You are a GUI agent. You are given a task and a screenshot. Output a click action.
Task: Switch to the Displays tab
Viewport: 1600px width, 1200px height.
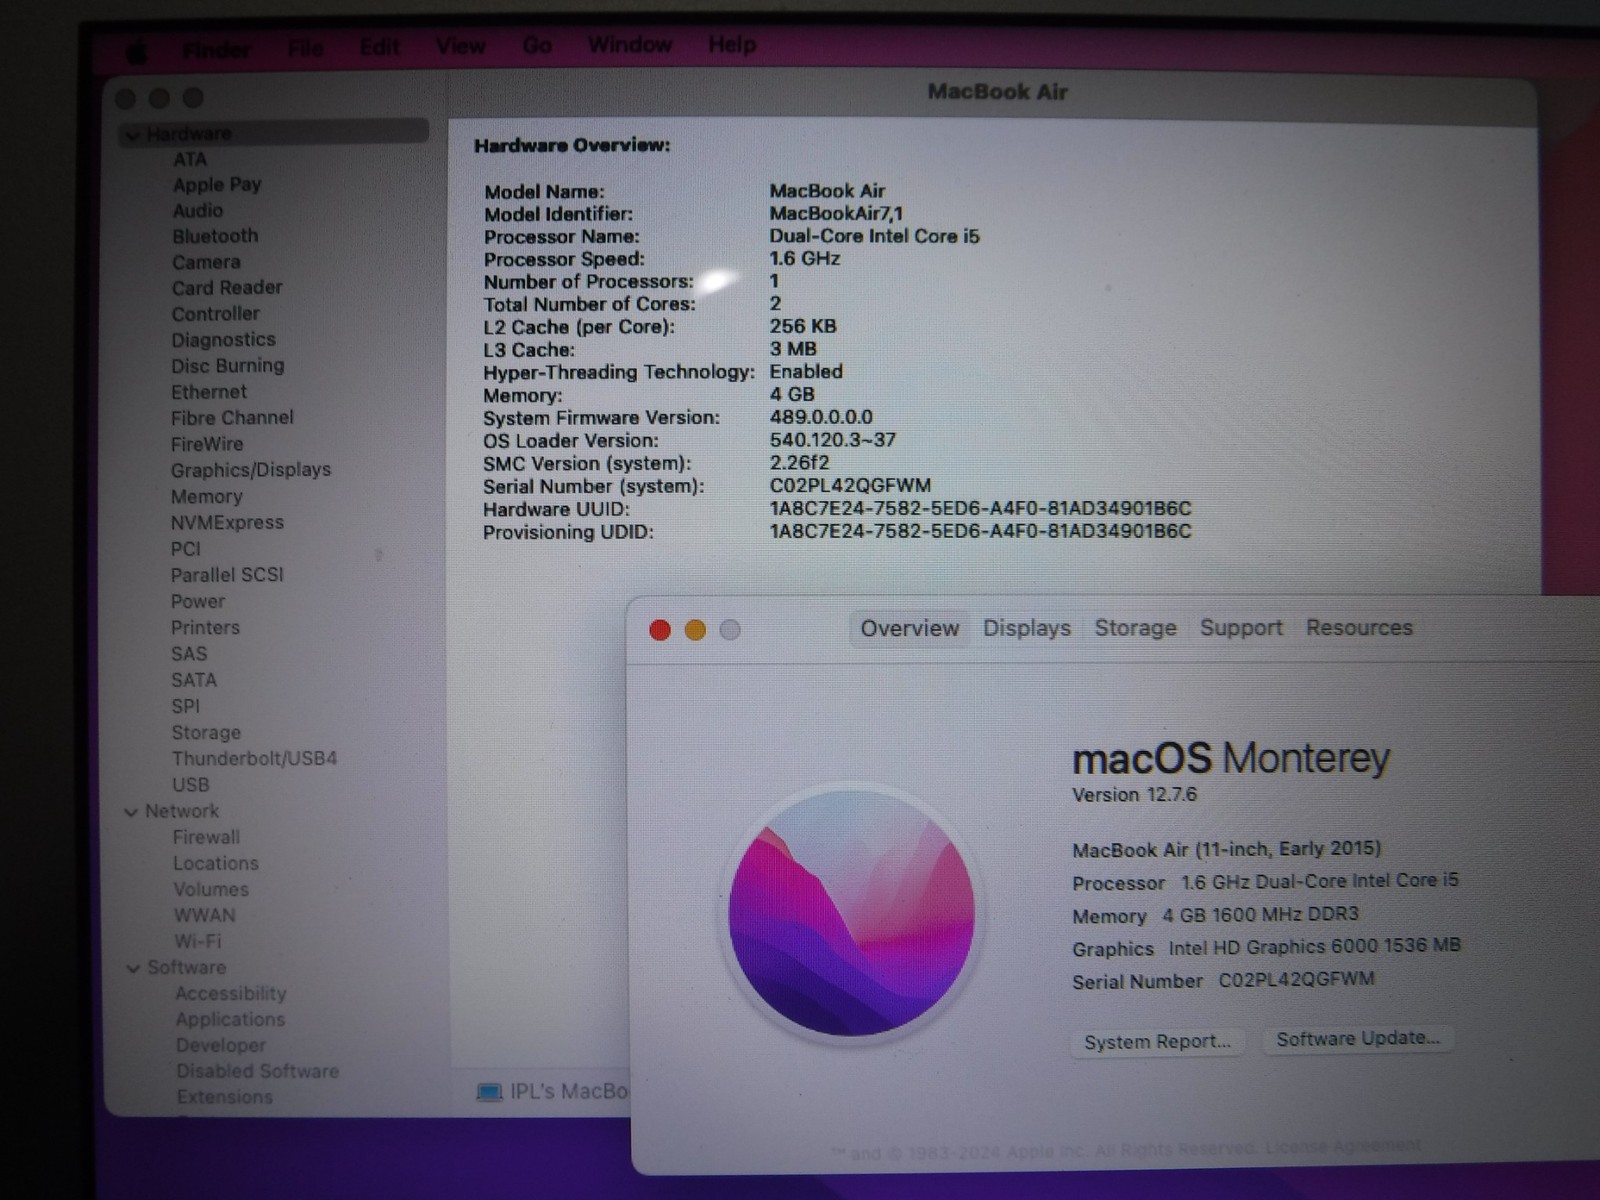1027,628
